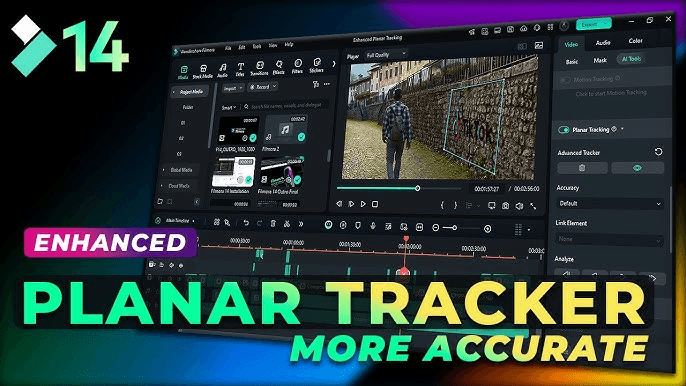The width and height of the screenshot is (686, 386).
Task: Click the snapshot image icon above the preview
Action: pos(539,46)
